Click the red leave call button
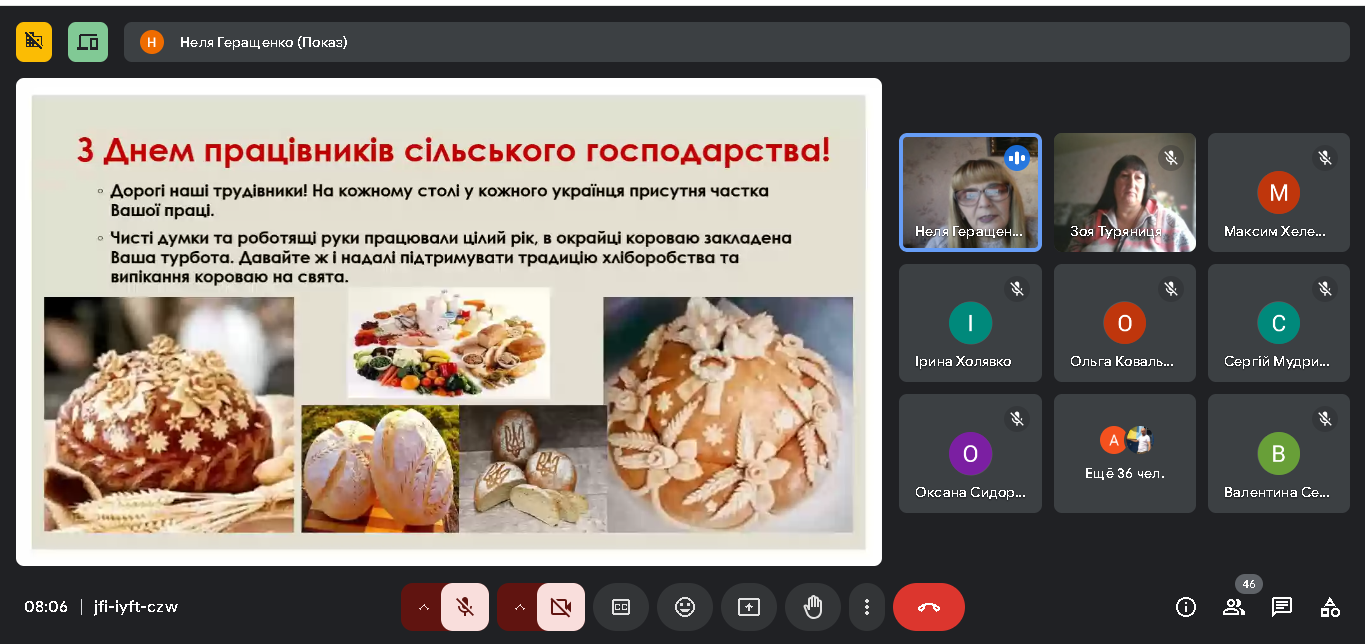The height and width of the screenshot is (644, 1365). coord(929,607)
